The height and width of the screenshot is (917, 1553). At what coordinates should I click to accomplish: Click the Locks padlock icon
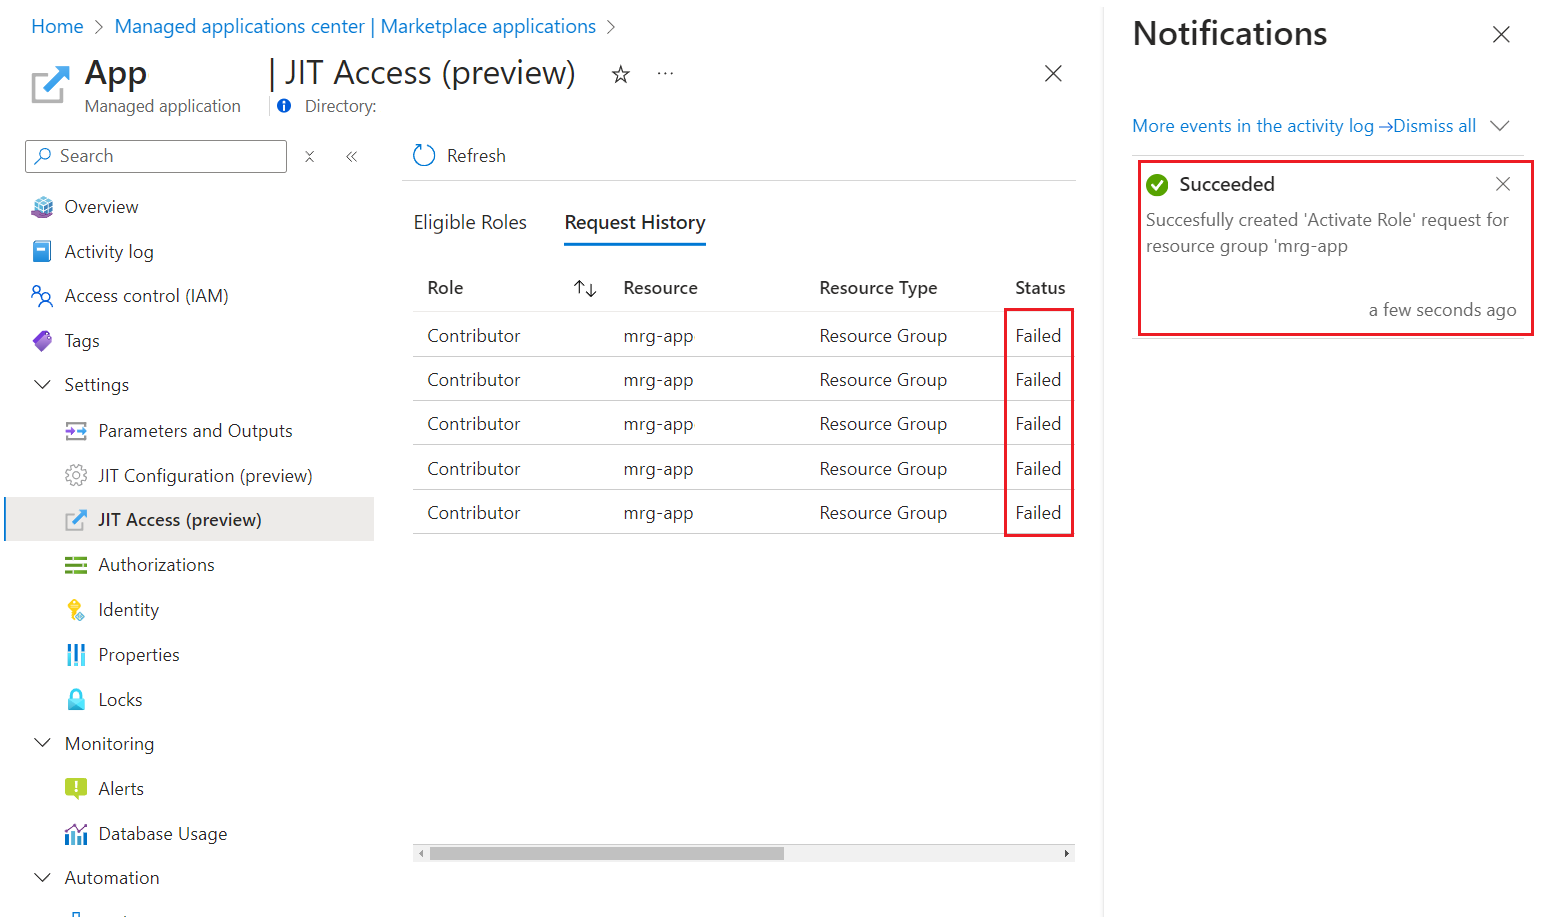[76, 699]
